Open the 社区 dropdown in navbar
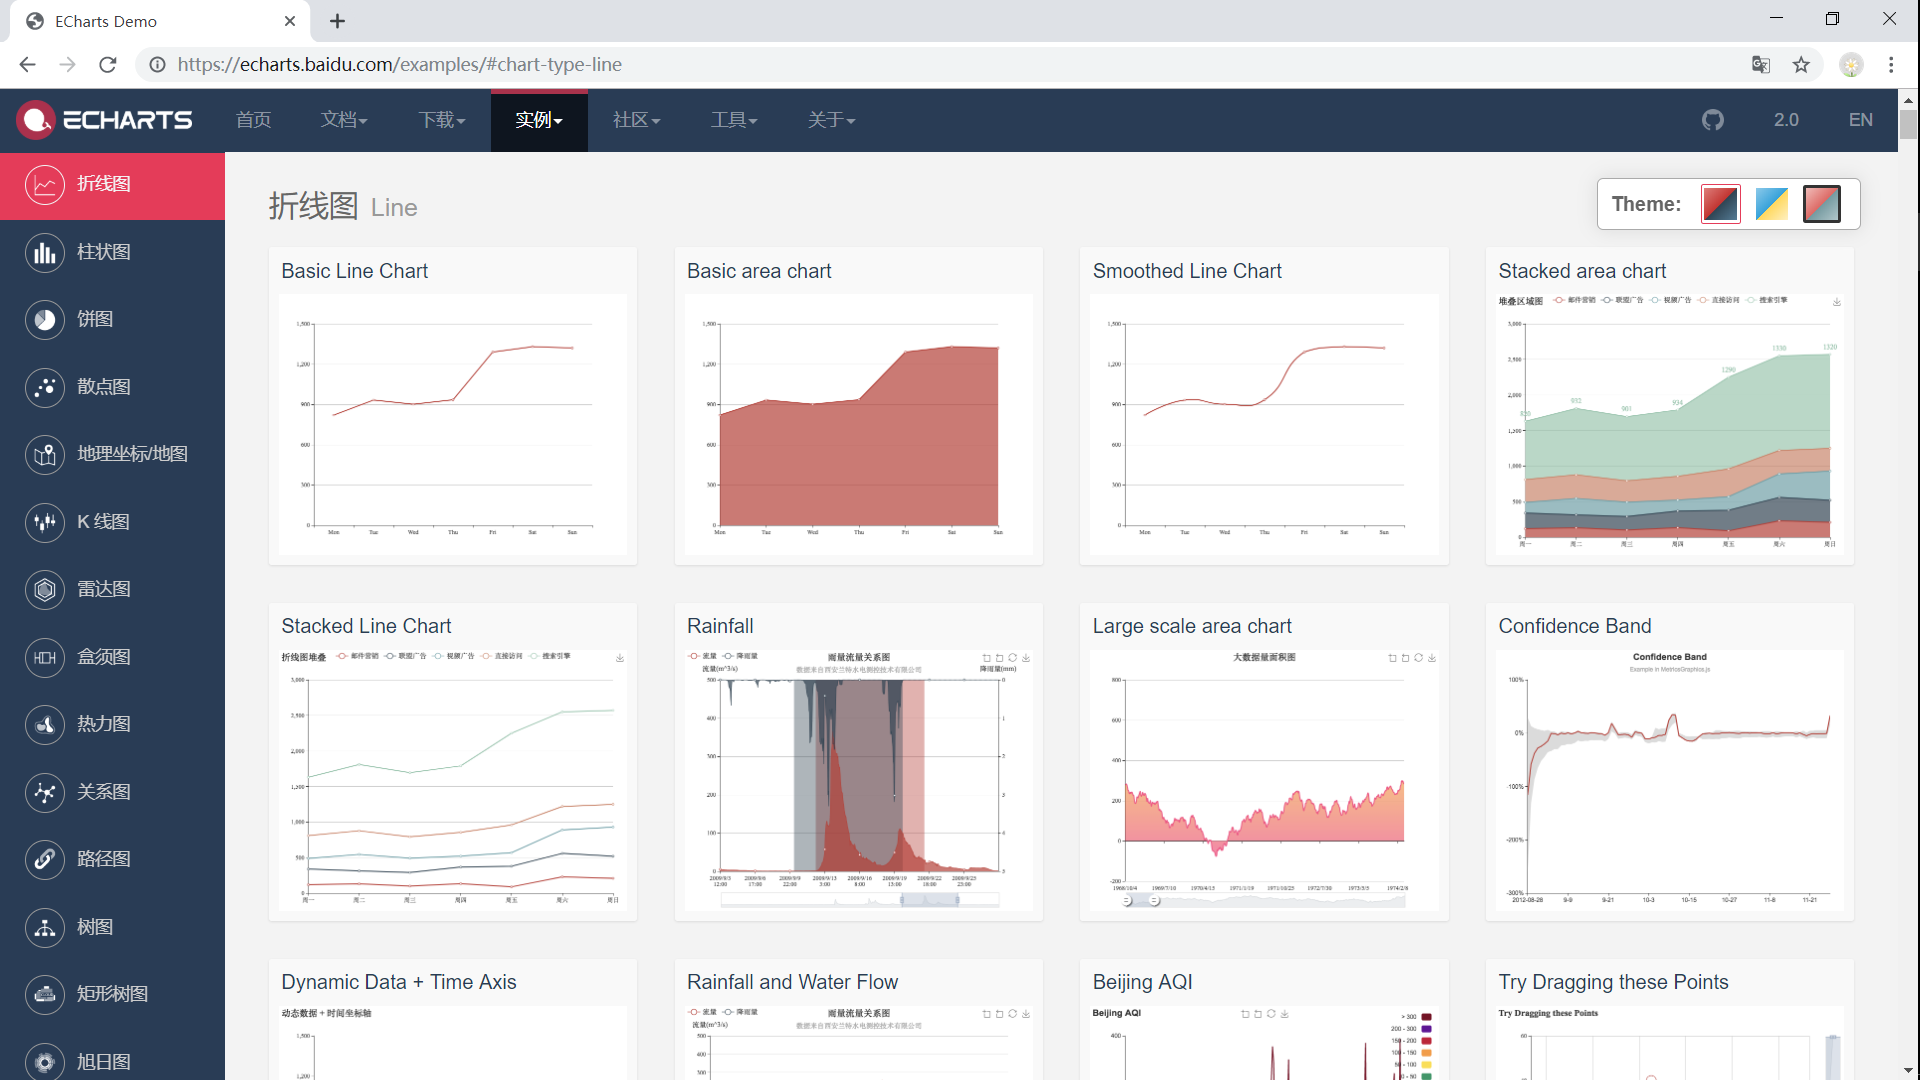The image size is (1920, 1080). coord(636,120)
